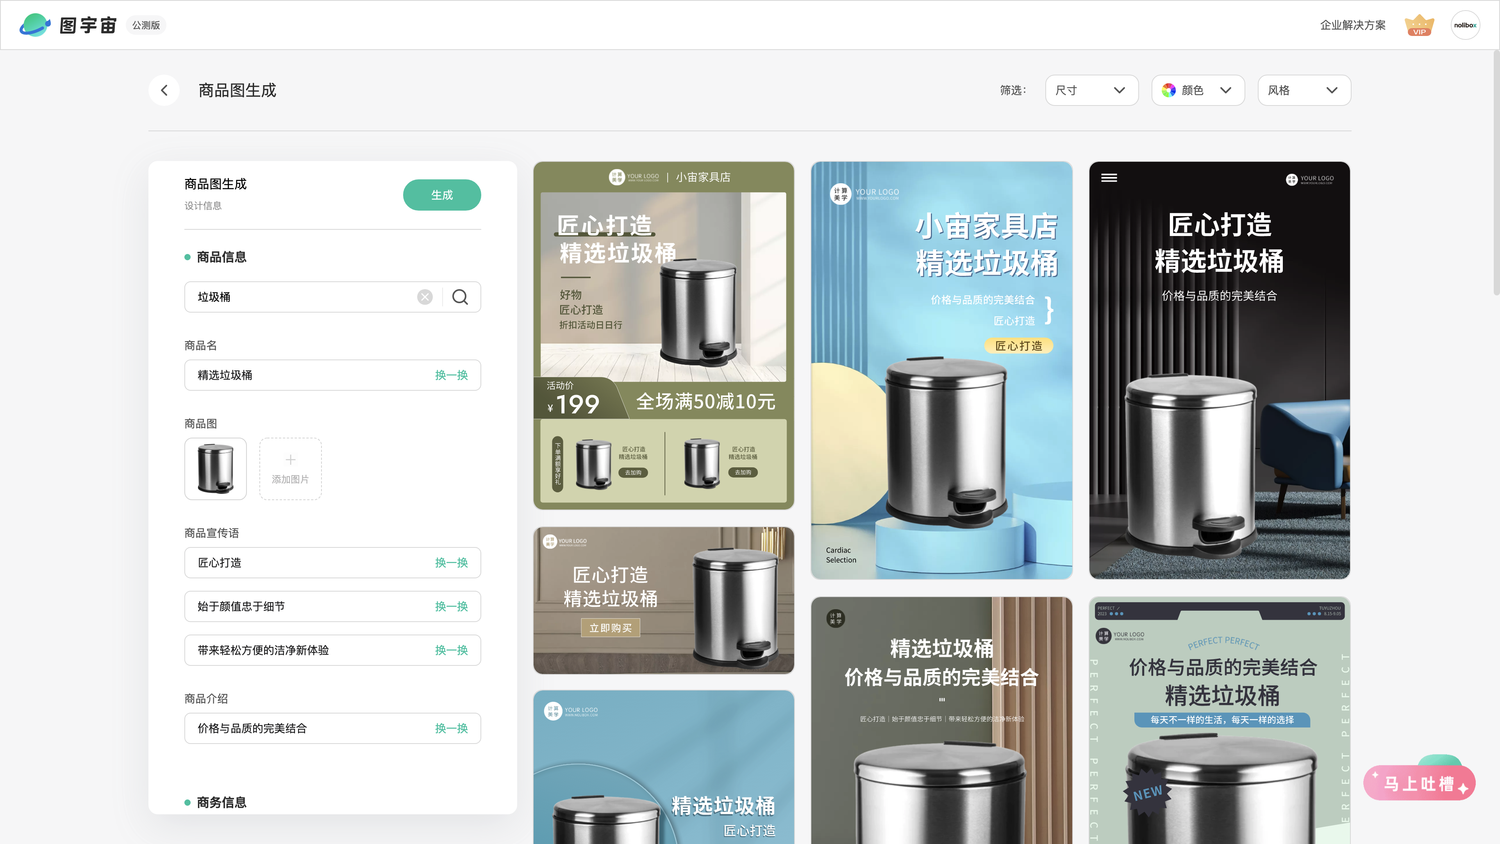Click the 马上吐槽 feedback button
The height and width of the screenshot is (844, 1500).
pyautogui.click(x=1419, y=783)
